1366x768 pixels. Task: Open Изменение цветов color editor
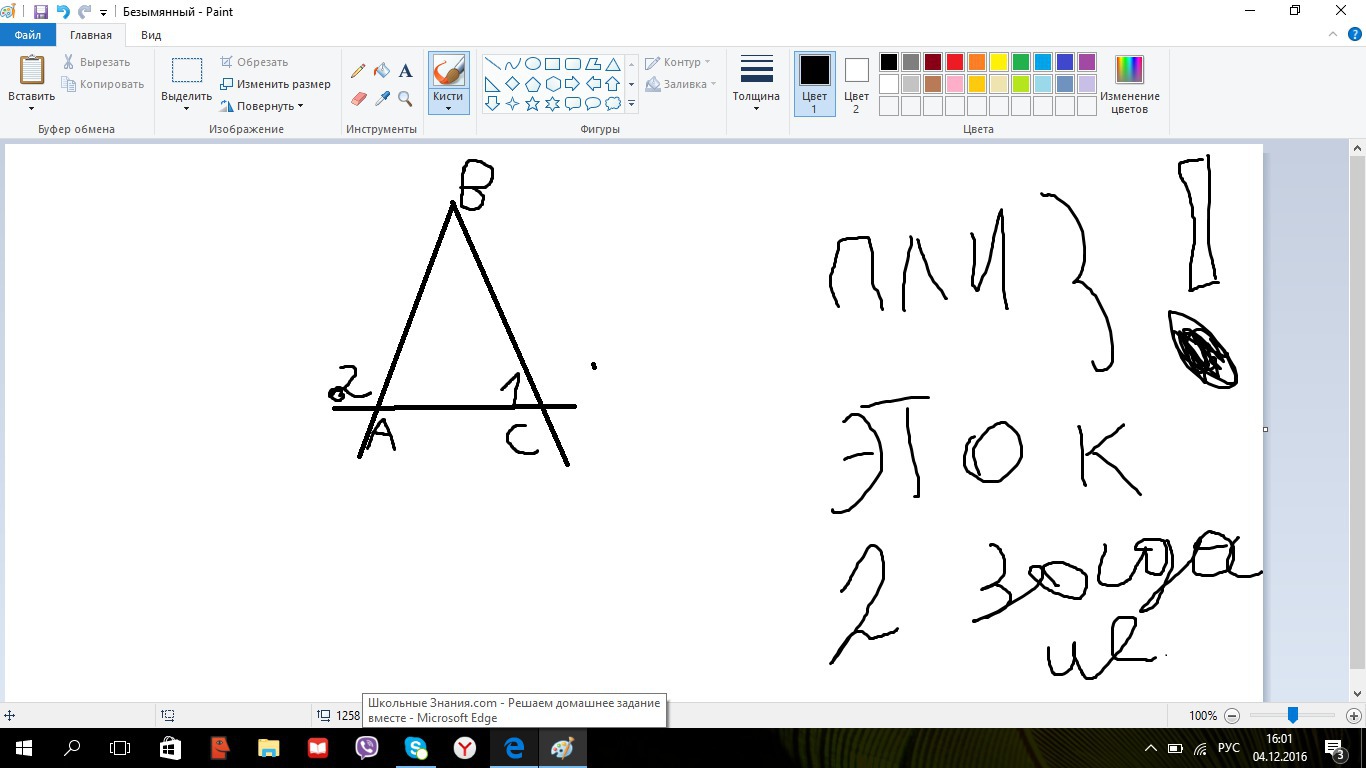(x=1129, y=84)
